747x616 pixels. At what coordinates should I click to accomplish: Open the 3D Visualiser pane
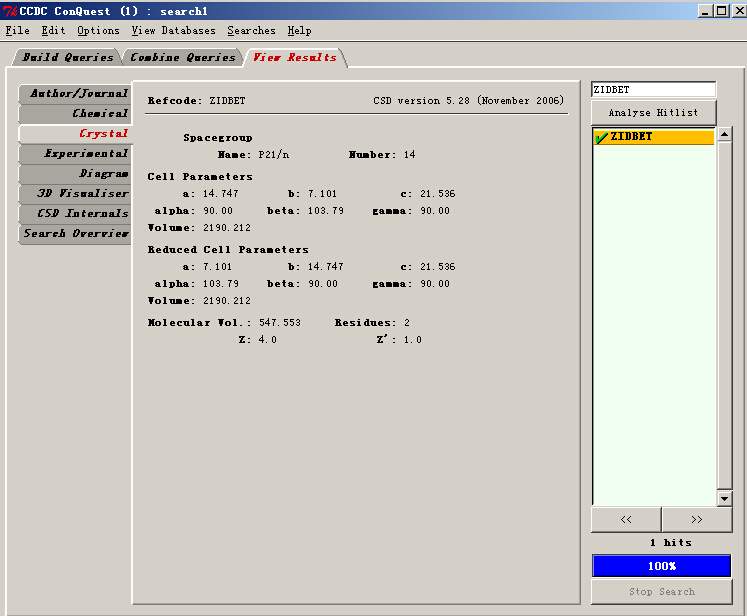(82, 193)
